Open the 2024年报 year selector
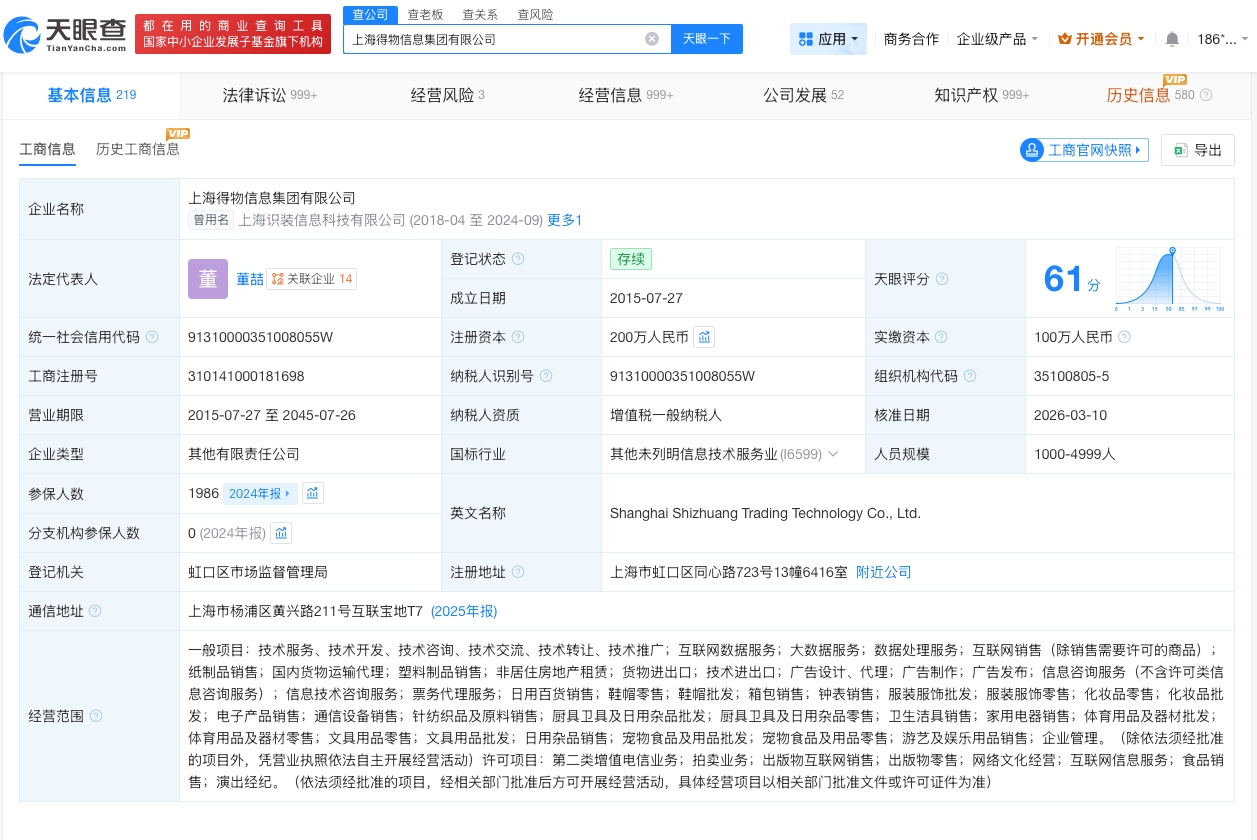Screen dimensions: 1257x840 [261, 493]
